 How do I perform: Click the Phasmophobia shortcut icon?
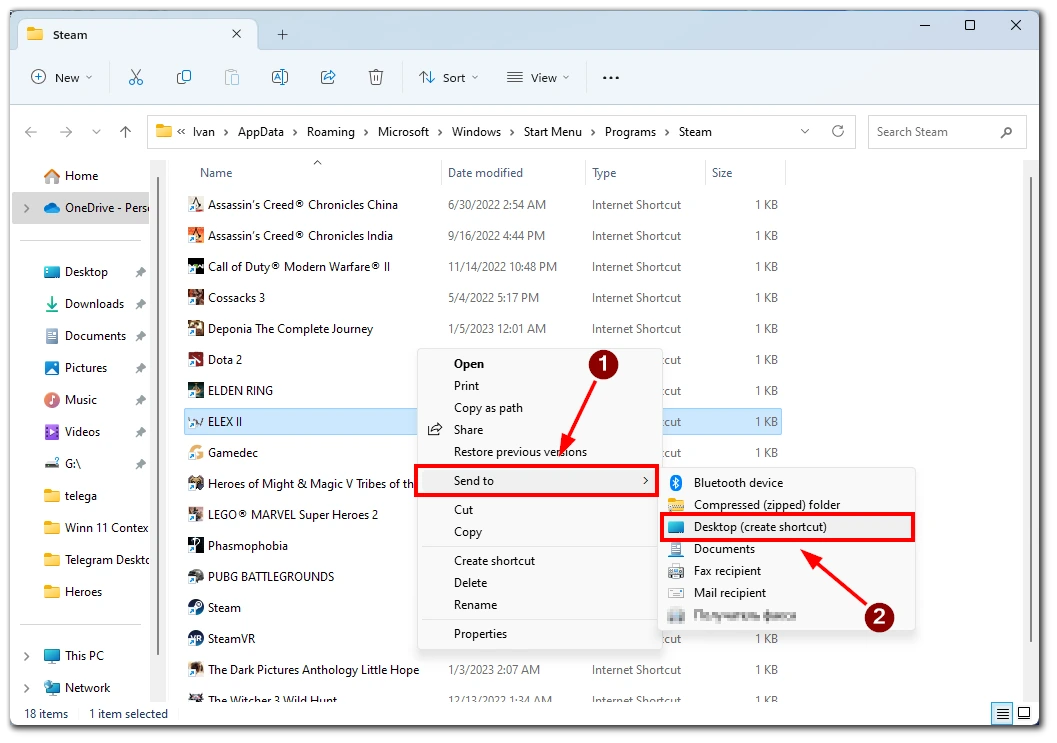click(195, 545)
